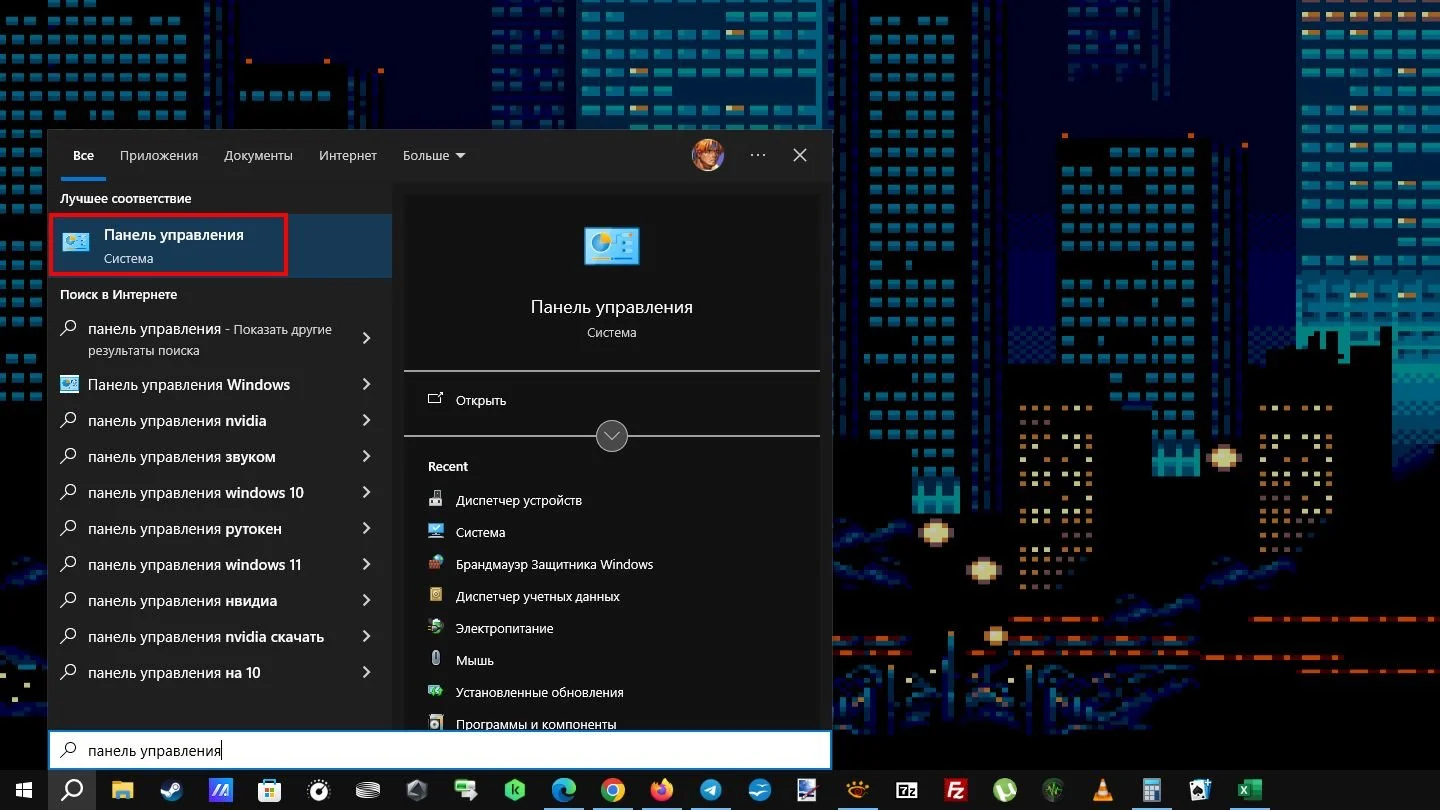Open Solitaire cards app from taskbar
Image resolution: width=1440 pixels, height=810 pixels.
[x=1201, y=790]
